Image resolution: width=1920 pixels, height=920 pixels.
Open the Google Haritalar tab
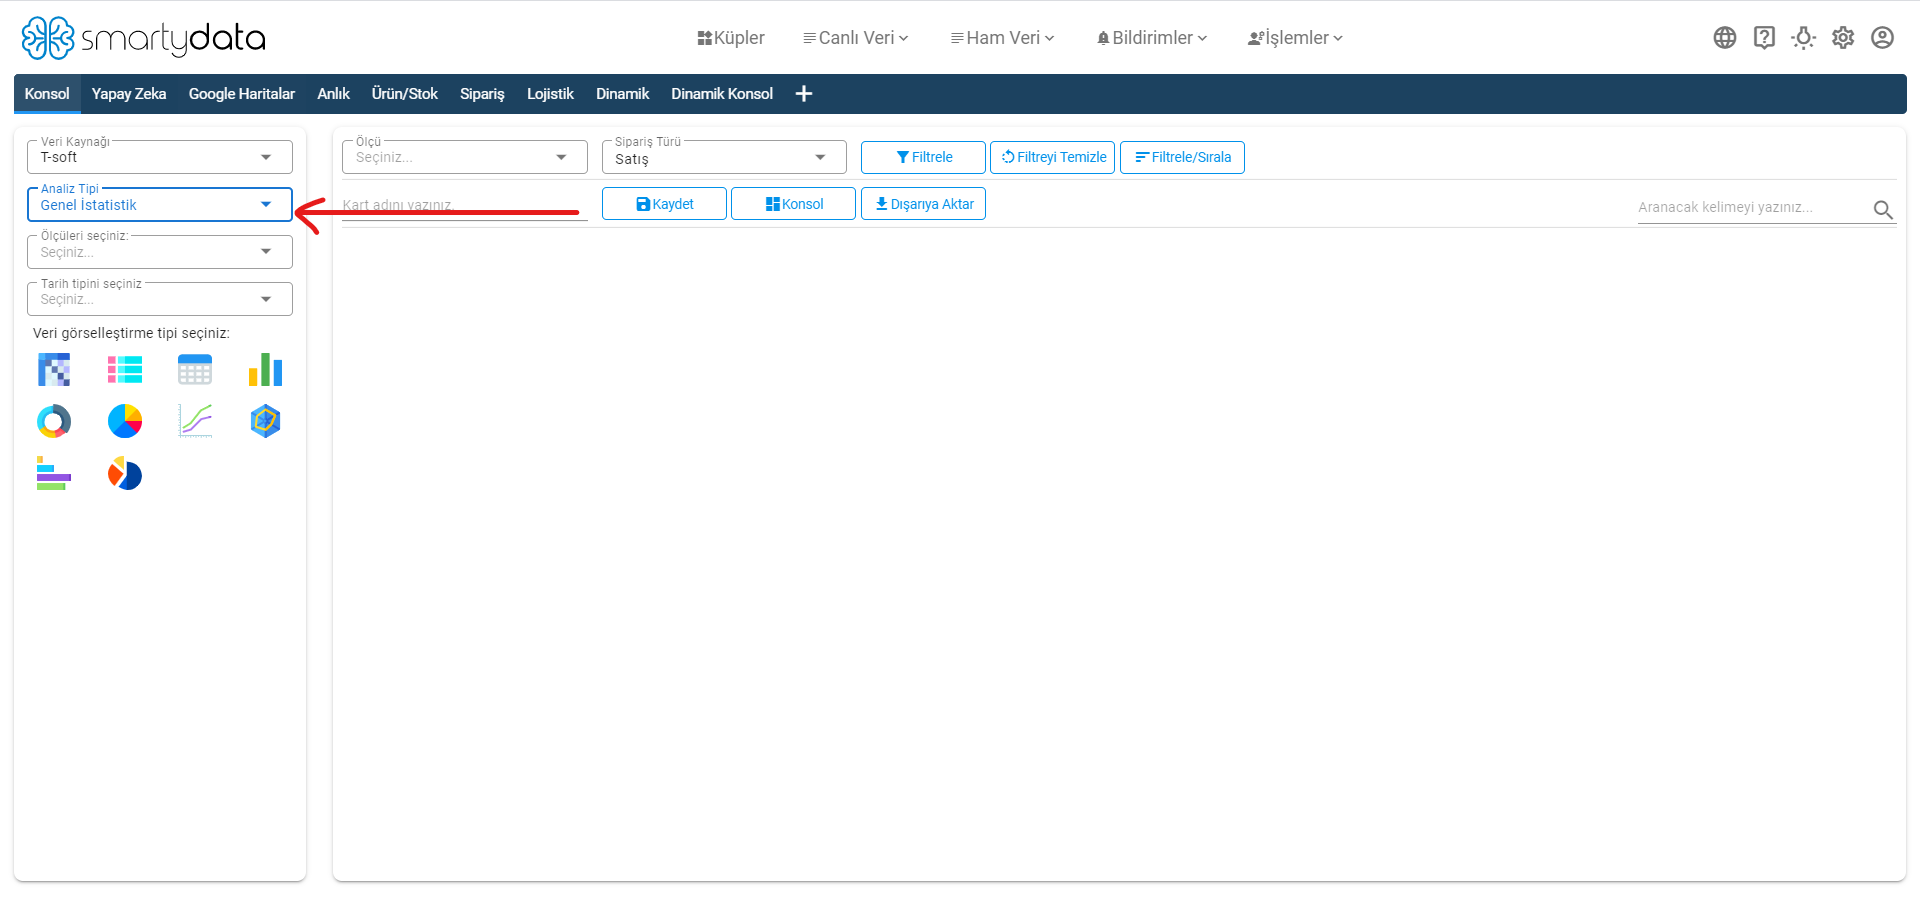pos(242,94)
